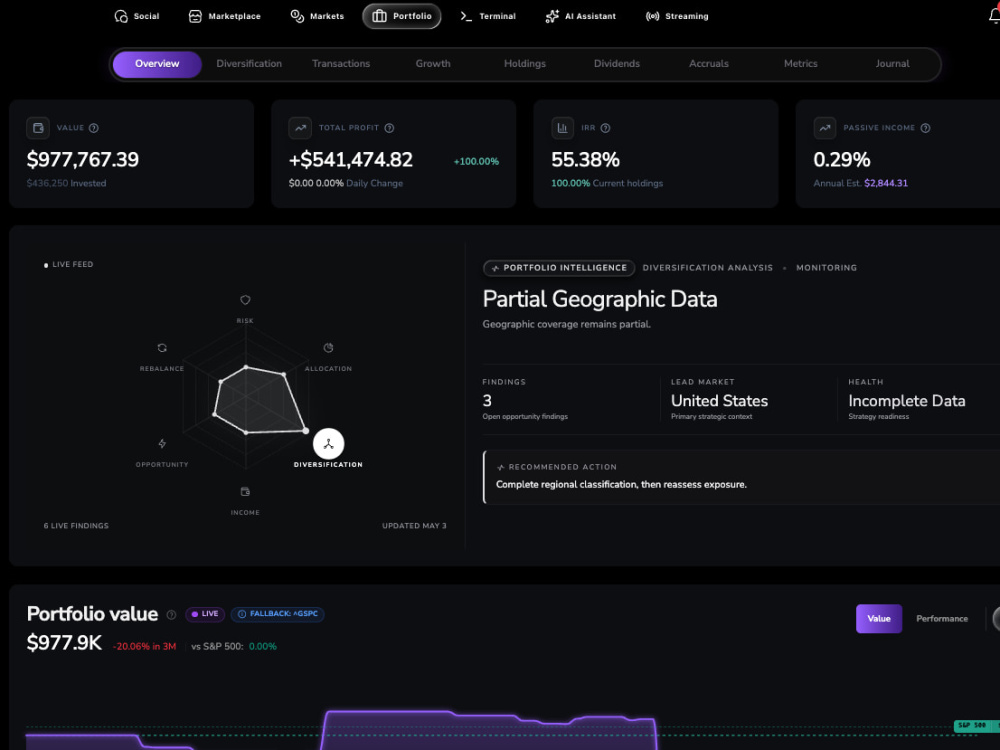The width and height of the screenshot is (1000, 750).
Task: Click the United States lead market value
Action: [719, 401]
